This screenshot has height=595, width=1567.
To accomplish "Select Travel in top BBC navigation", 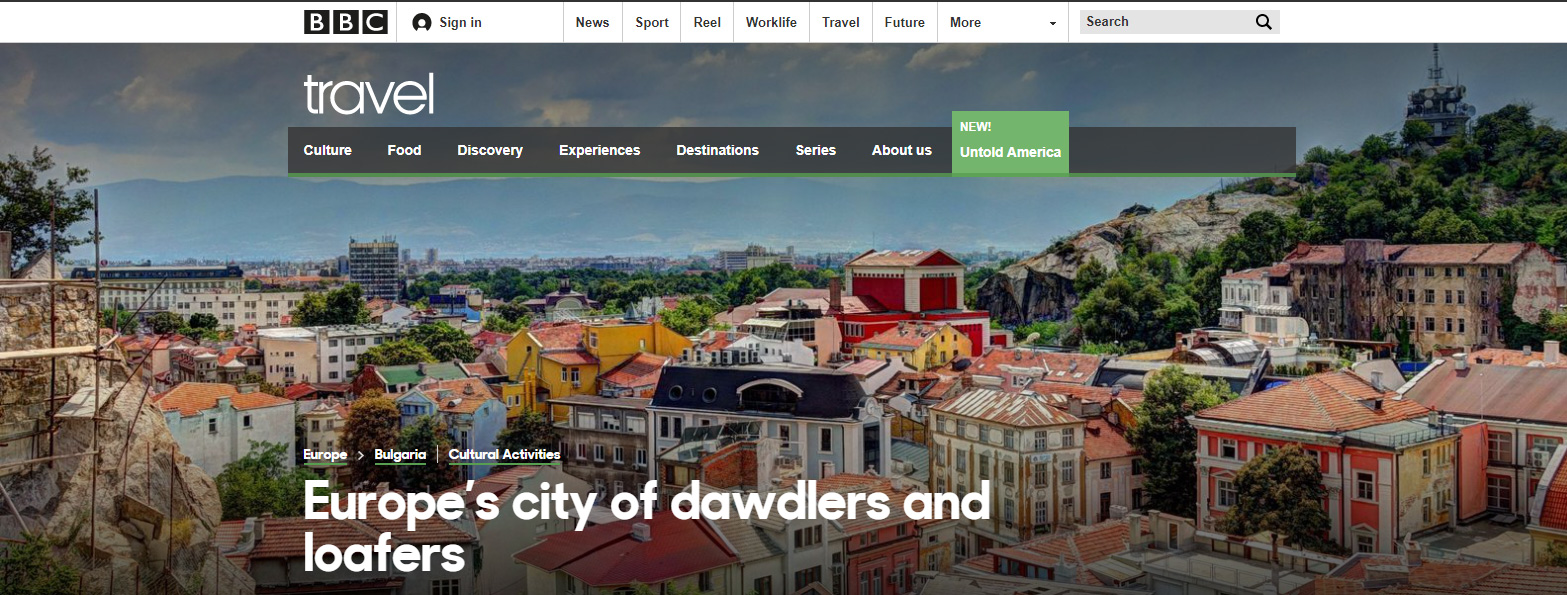I will [x=841, y=22].
